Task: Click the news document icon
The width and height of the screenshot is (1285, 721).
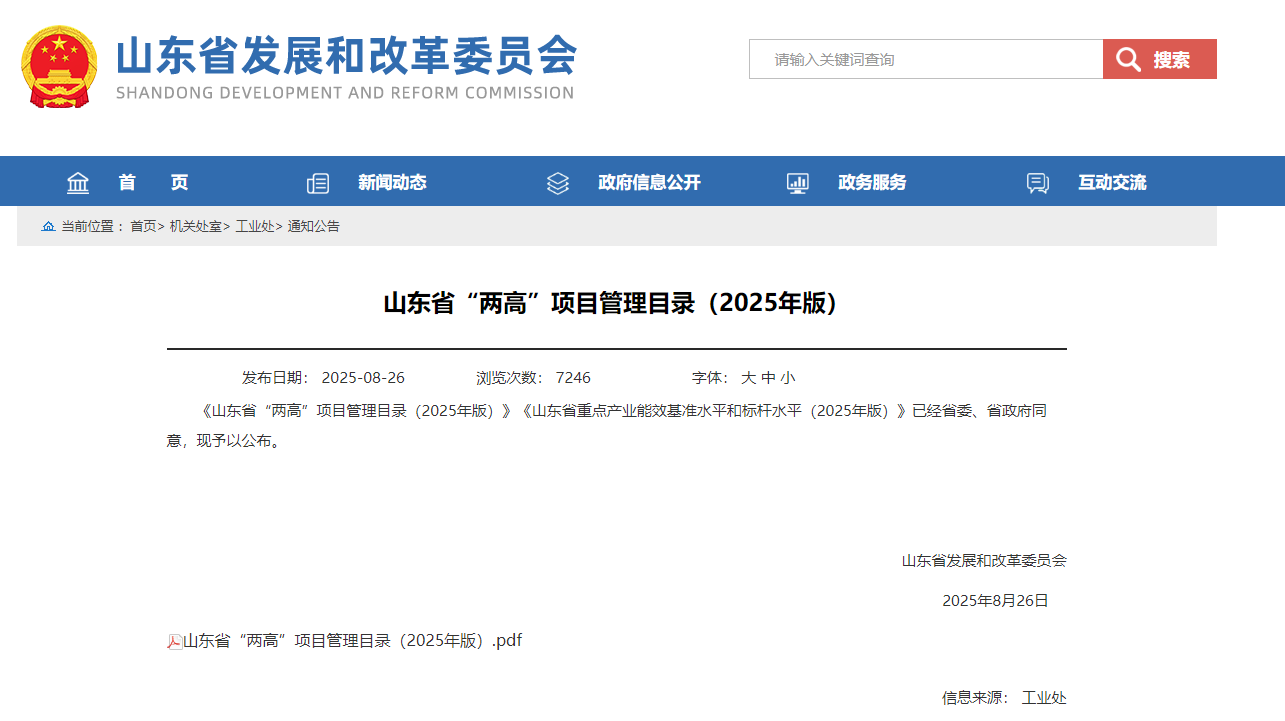Action: click(x=318, y=183)
